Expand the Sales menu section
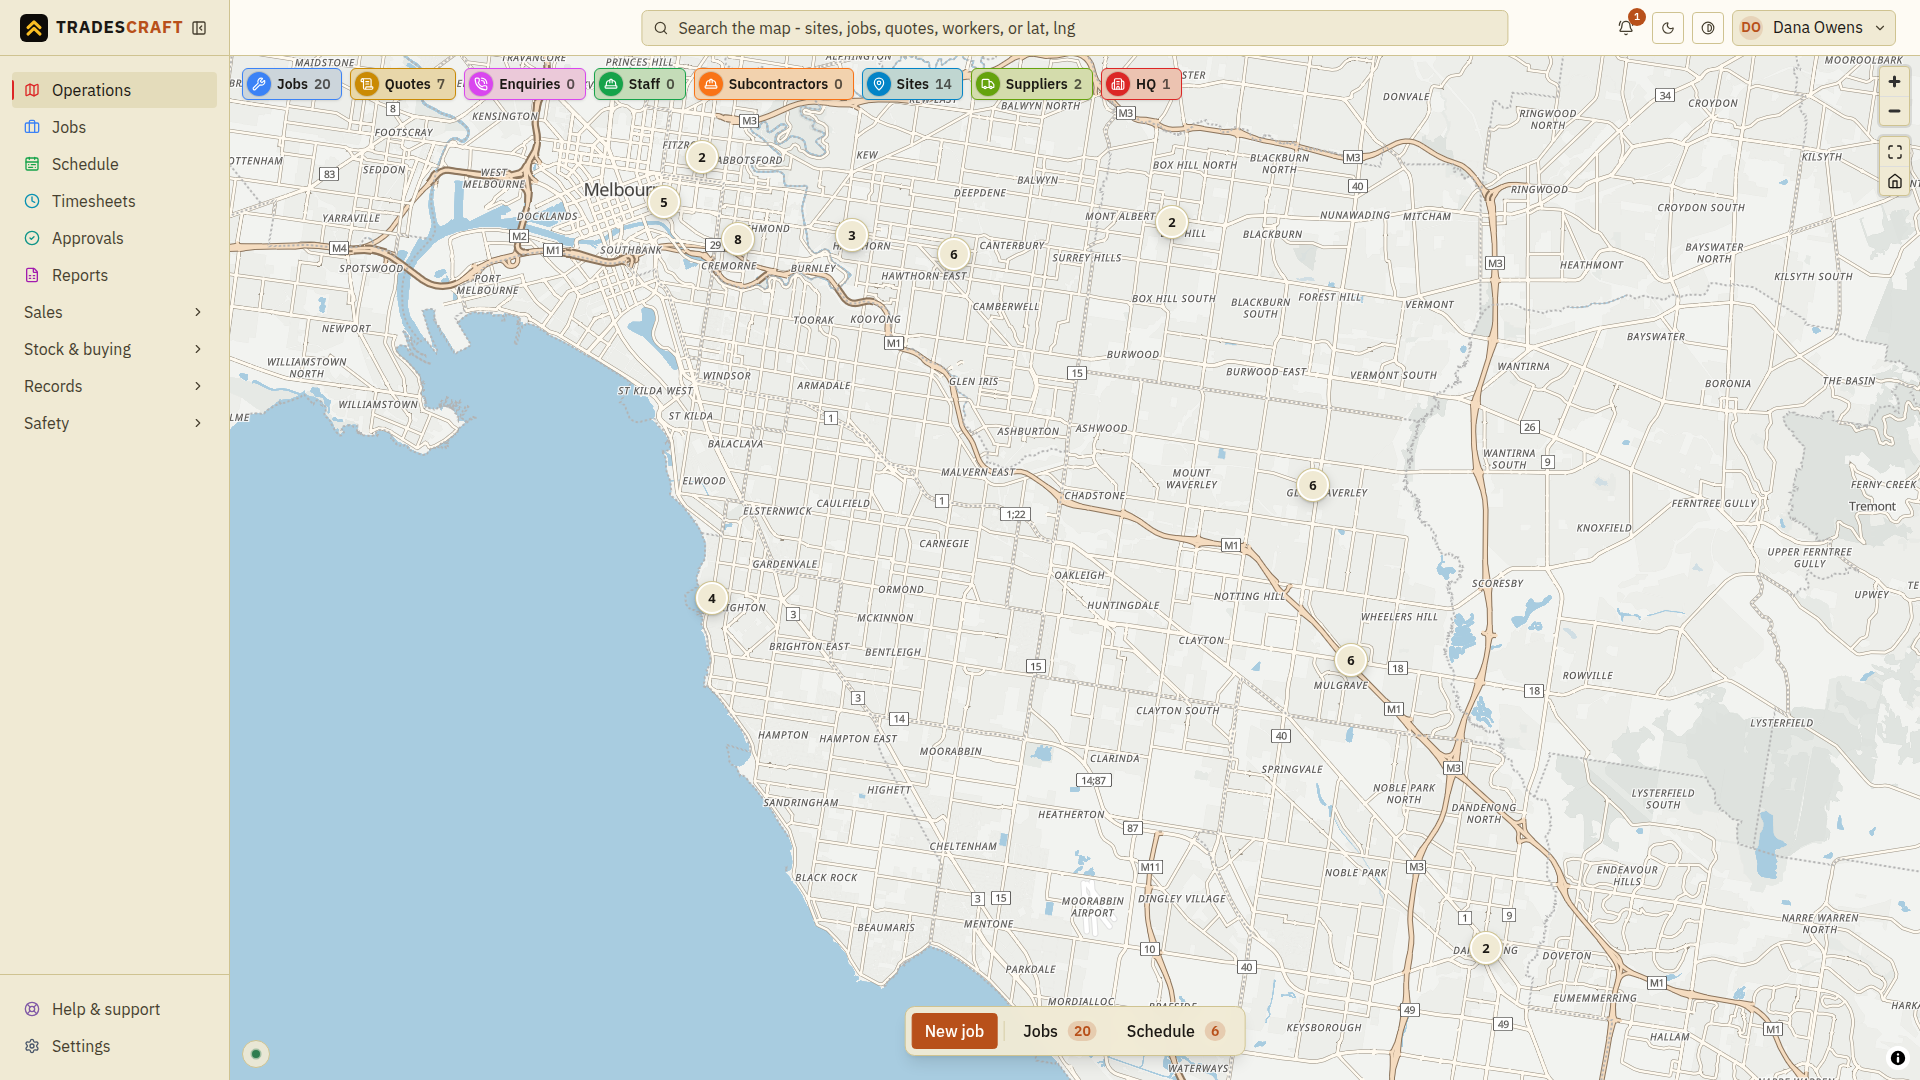This screenshot has width=1920, height=1080. coord(114,312)
